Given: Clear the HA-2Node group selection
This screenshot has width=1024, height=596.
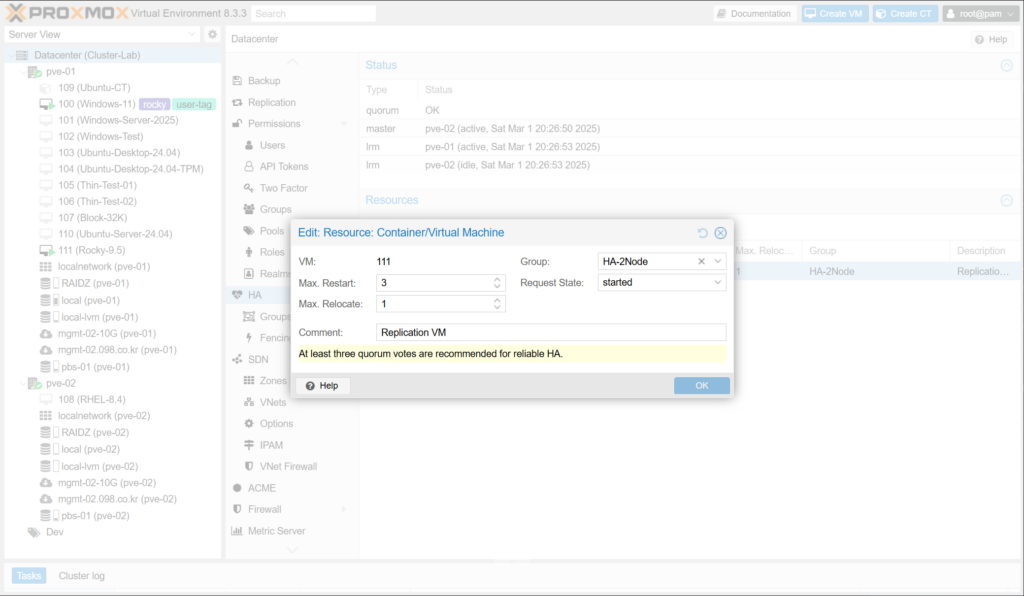Looking at the screenshot, I should [x=702, y=261].
